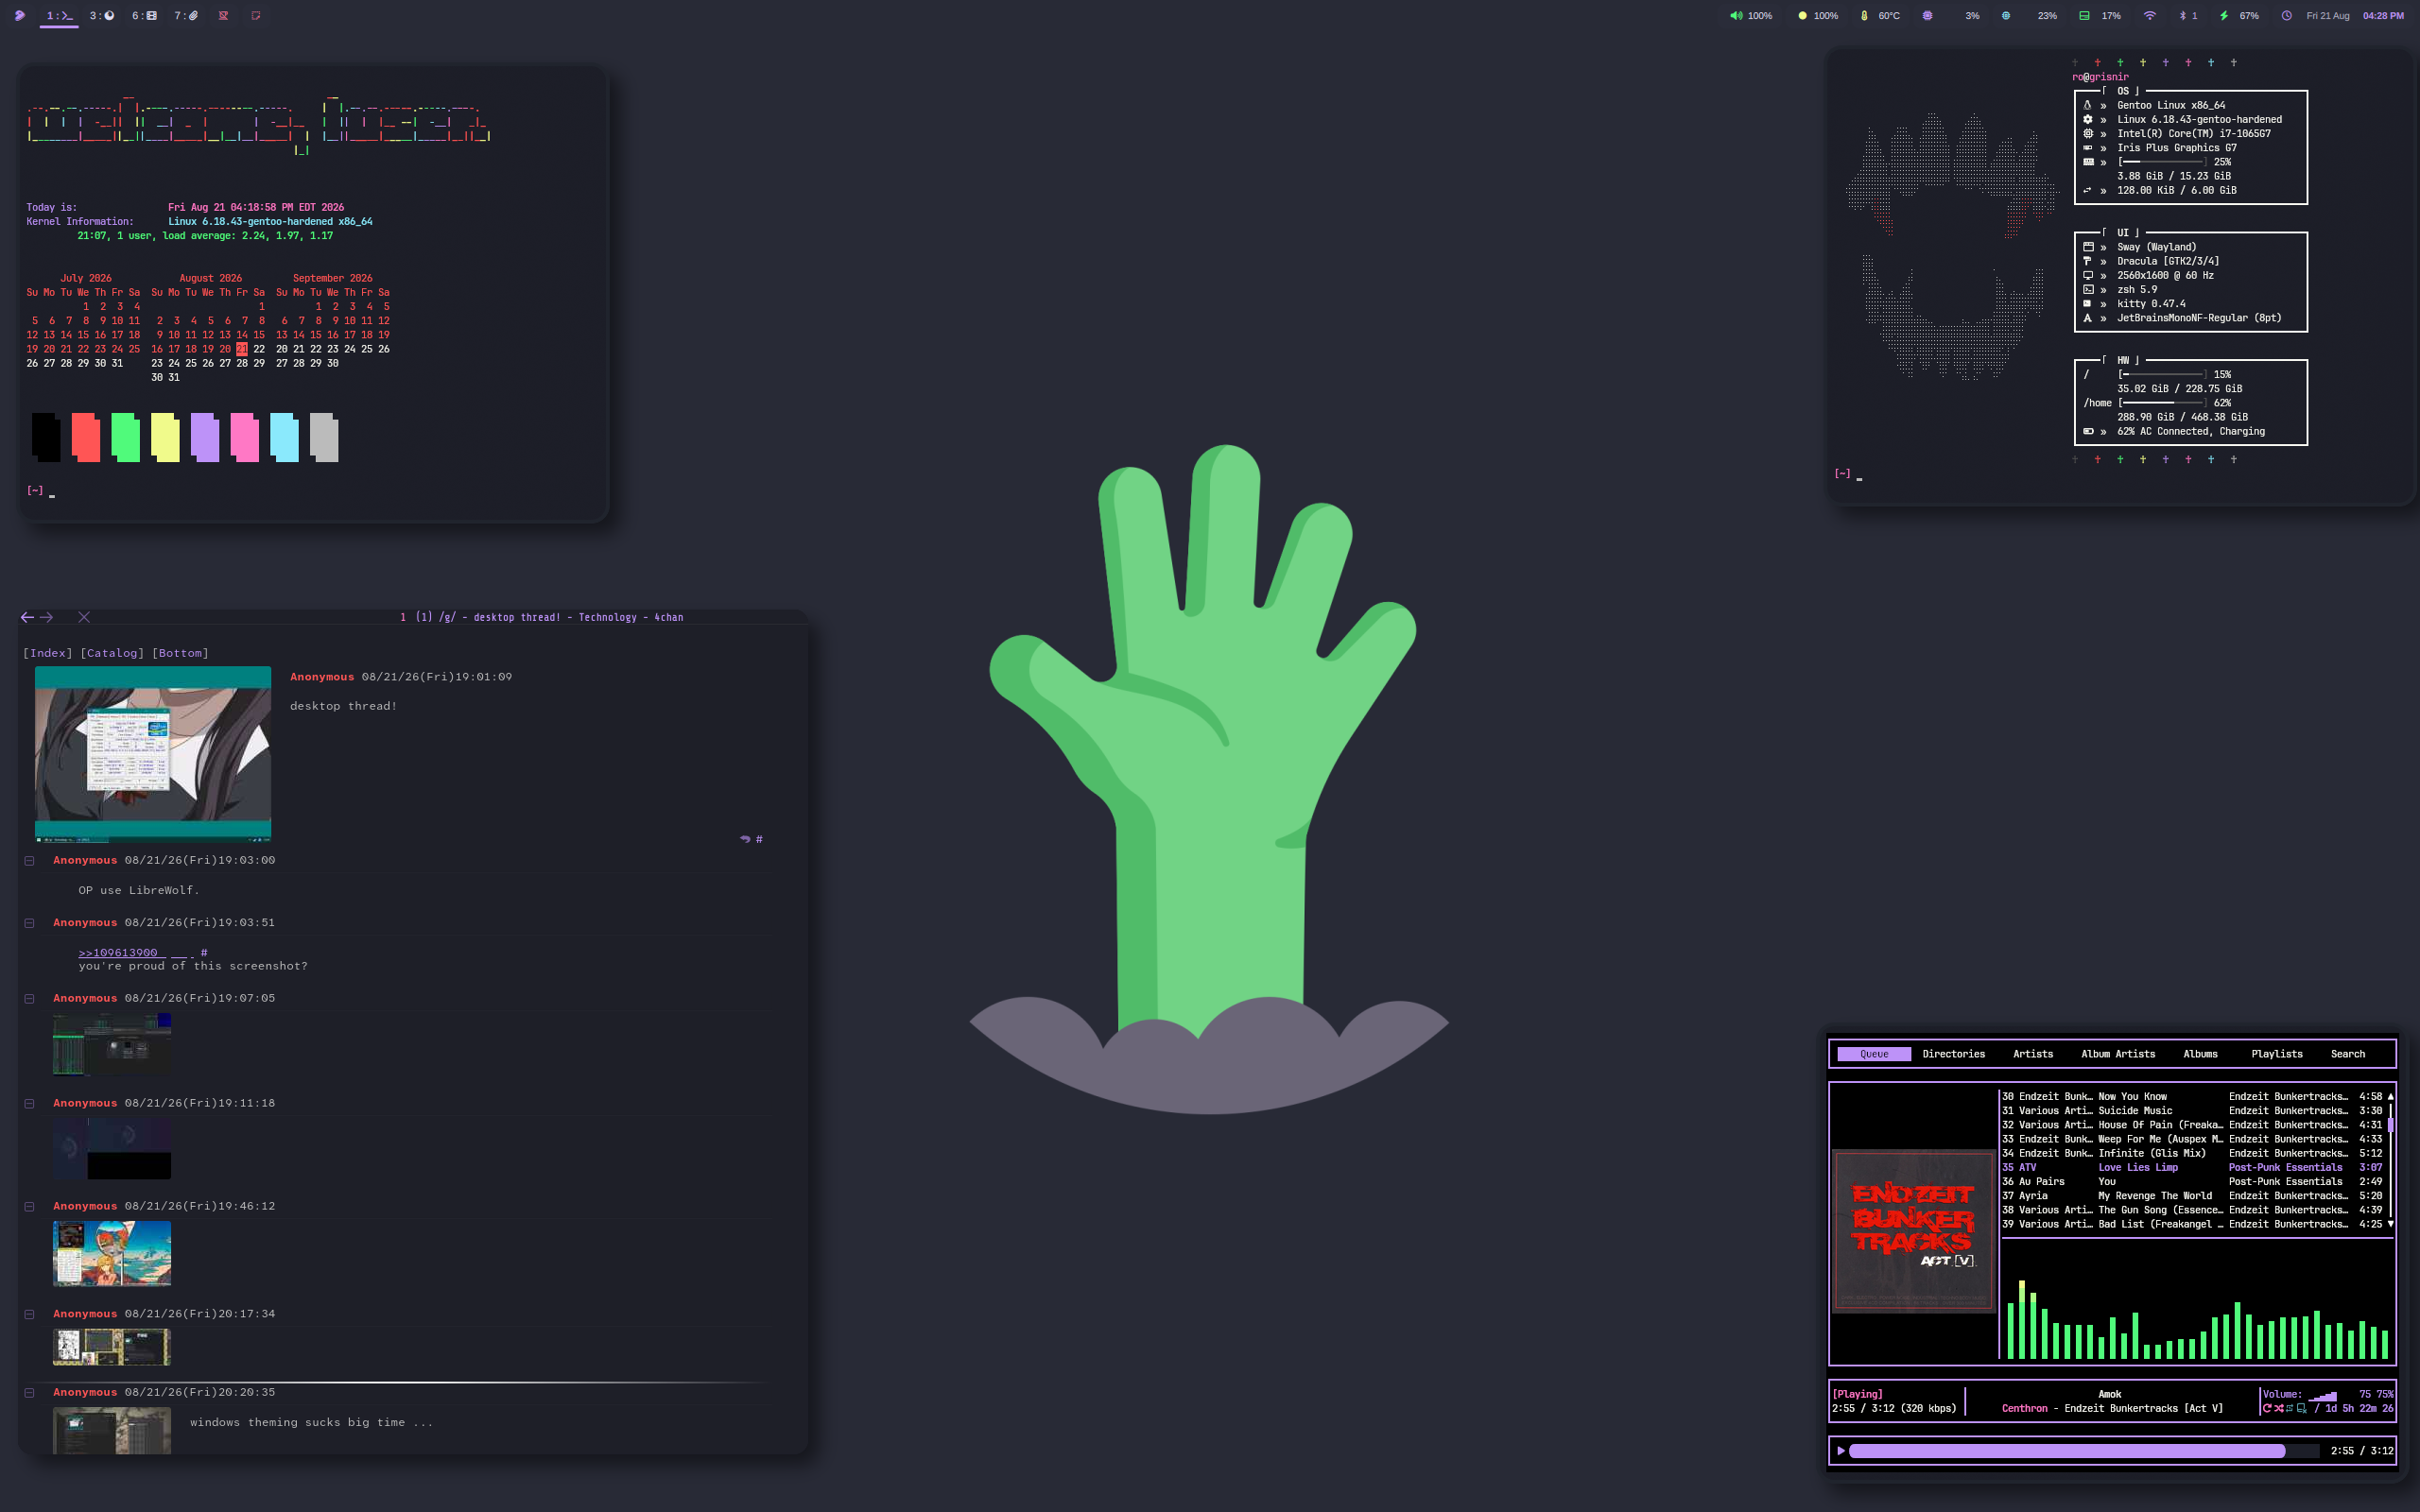Select queue track 37 My Revenge The World
This screenshot has height=1512, width=2420.
(2192, 1196)
